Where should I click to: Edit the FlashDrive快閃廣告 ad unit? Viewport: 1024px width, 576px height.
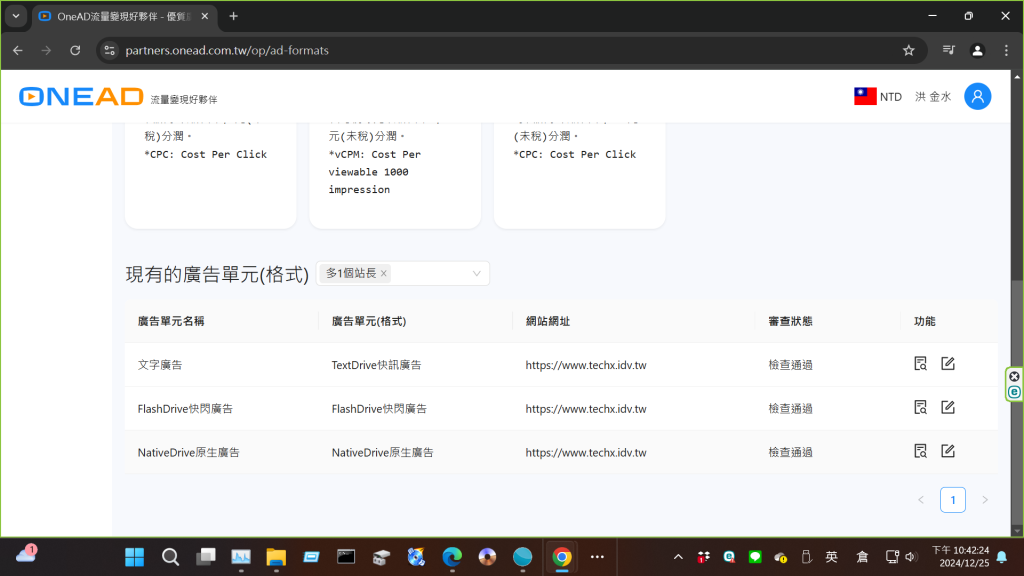(948, 408)
